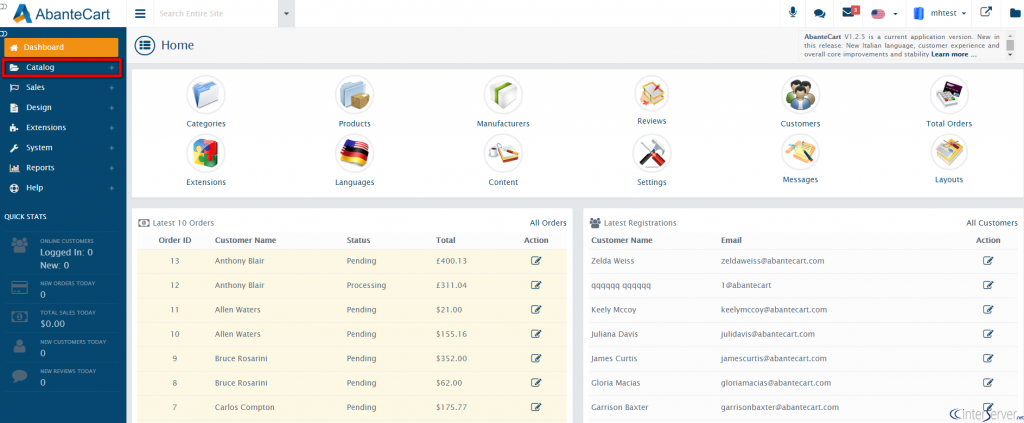The height and width of the screenshot is (423, 1024).
Task: Click the Learn more link
Action: click(x=953, y=55)
